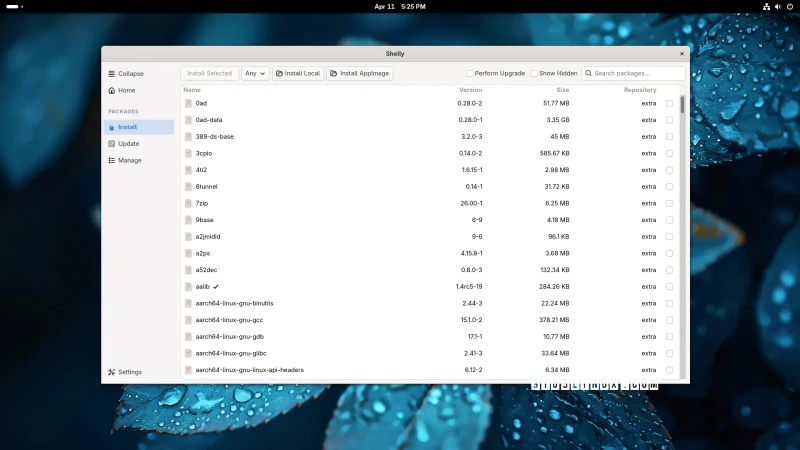This screenshot has width=800, height=450.
Task: Click the Install AppImage button
Action: coord(360,73)
